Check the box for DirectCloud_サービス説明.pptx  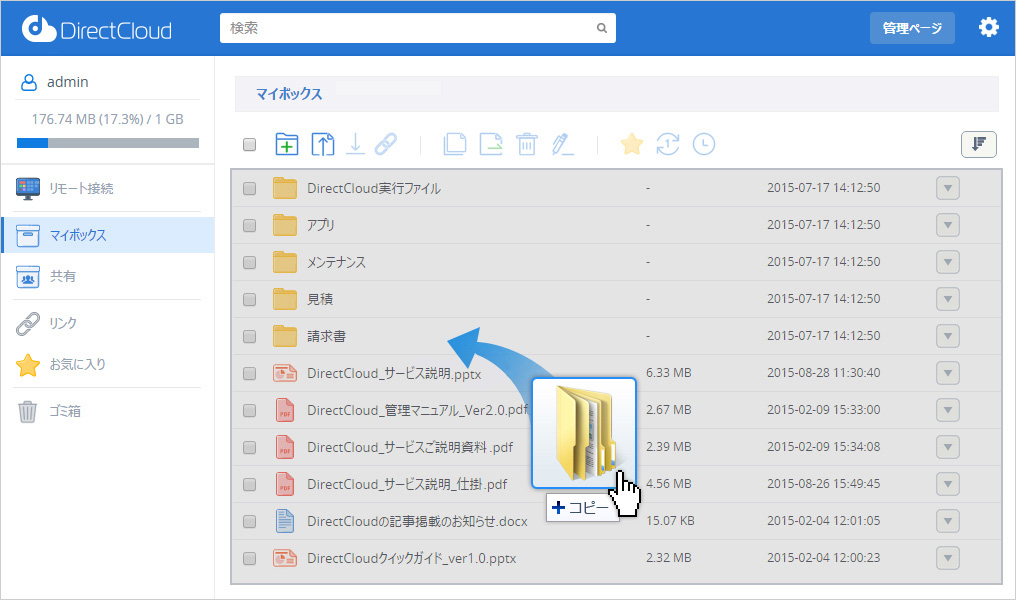[249, 373]
